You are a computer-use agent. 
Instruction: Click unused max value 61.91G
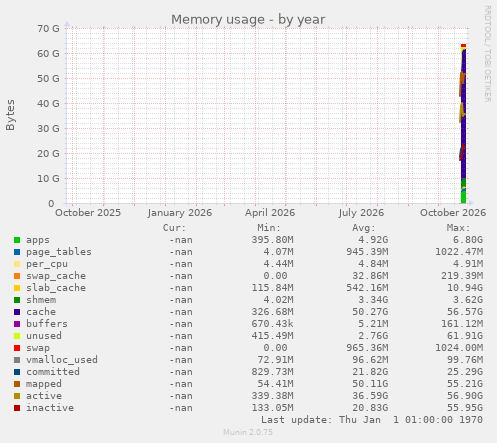point(465,336)
